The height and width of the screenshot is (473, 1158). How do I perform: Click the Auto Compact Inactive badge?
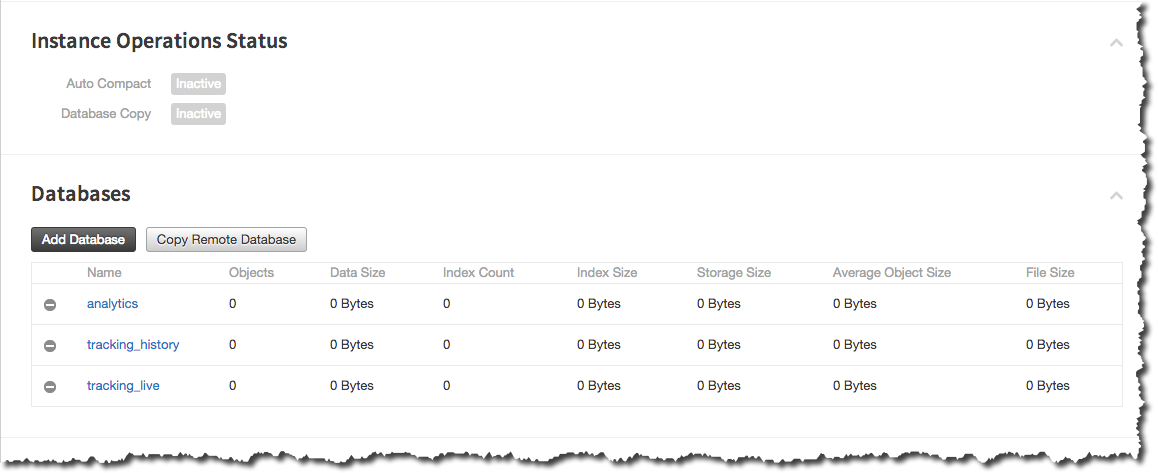[198, 84]
